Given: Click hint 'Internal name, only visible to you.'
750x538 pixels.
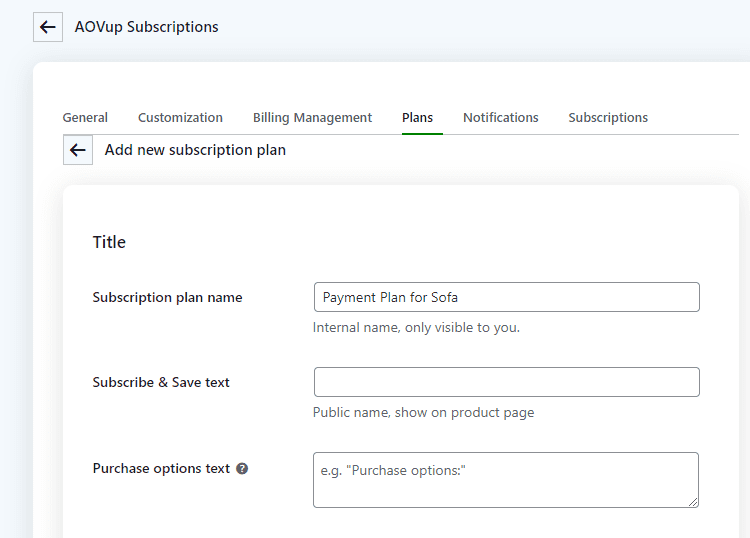Looking at the screenshot, I should [416, 328].
